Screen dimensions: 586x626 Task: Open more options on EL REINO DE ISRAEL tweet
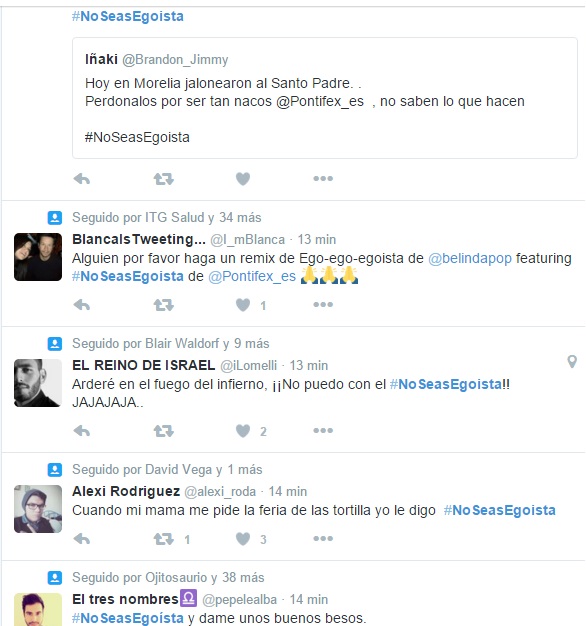pos(323,430)
